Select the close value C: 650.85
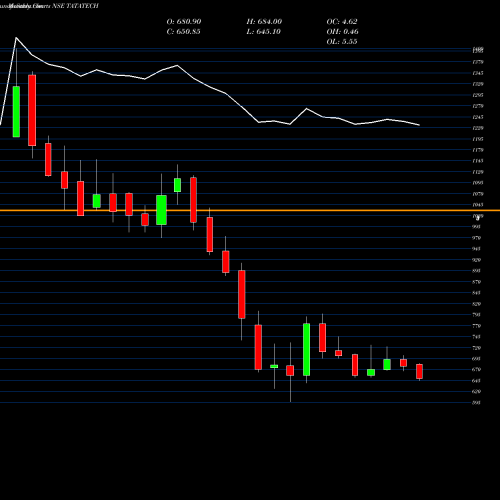The width and height of the screenshot is (500, 500). (183, 32)
